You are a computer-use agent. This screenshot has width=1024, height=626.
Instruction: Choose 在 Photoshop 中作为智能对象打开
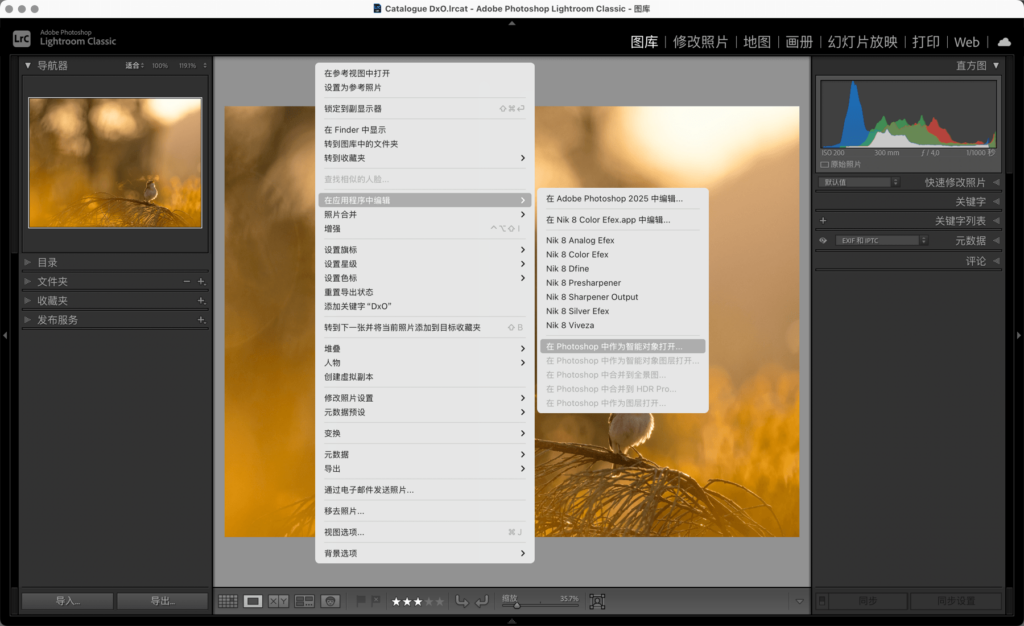pos(622,347)
